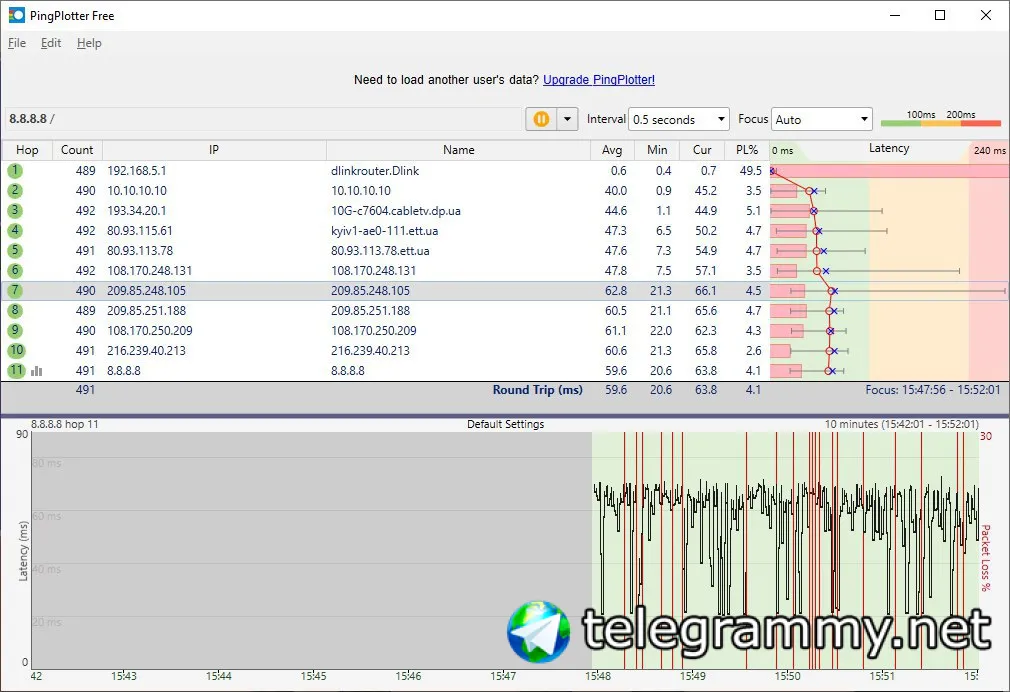Click the 10 minutes time range label
This screenshot has height=692, width=1010.
tap(902, 424)
